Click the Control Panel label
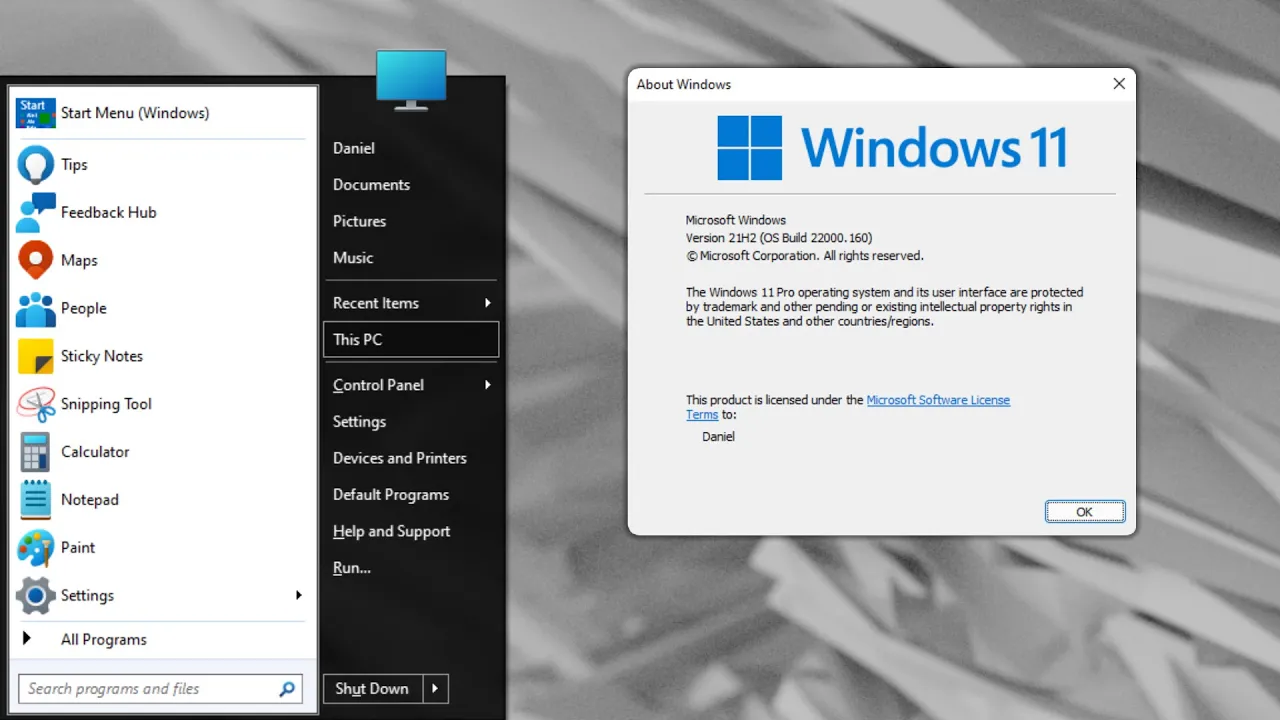 click(378, 385)
